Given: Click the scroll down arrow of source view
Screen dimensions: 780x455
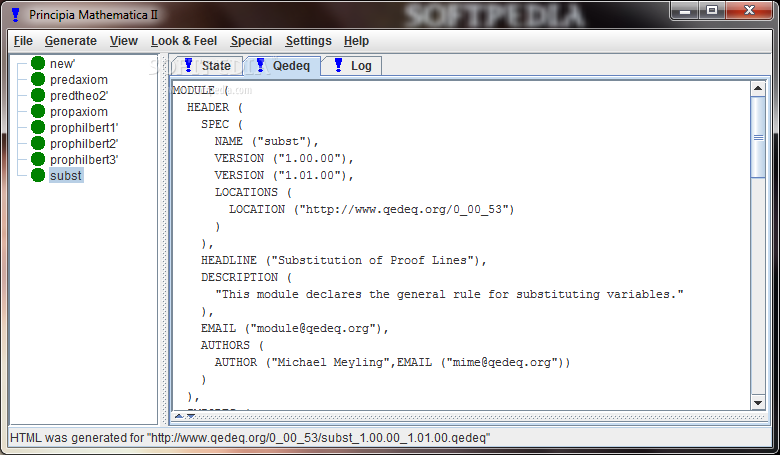Looking at the screenshot, I should tap(758, 403).
